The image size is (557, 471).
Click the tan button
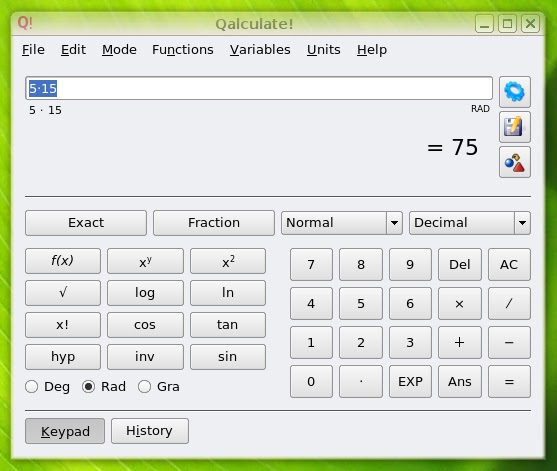coord(228,325)
